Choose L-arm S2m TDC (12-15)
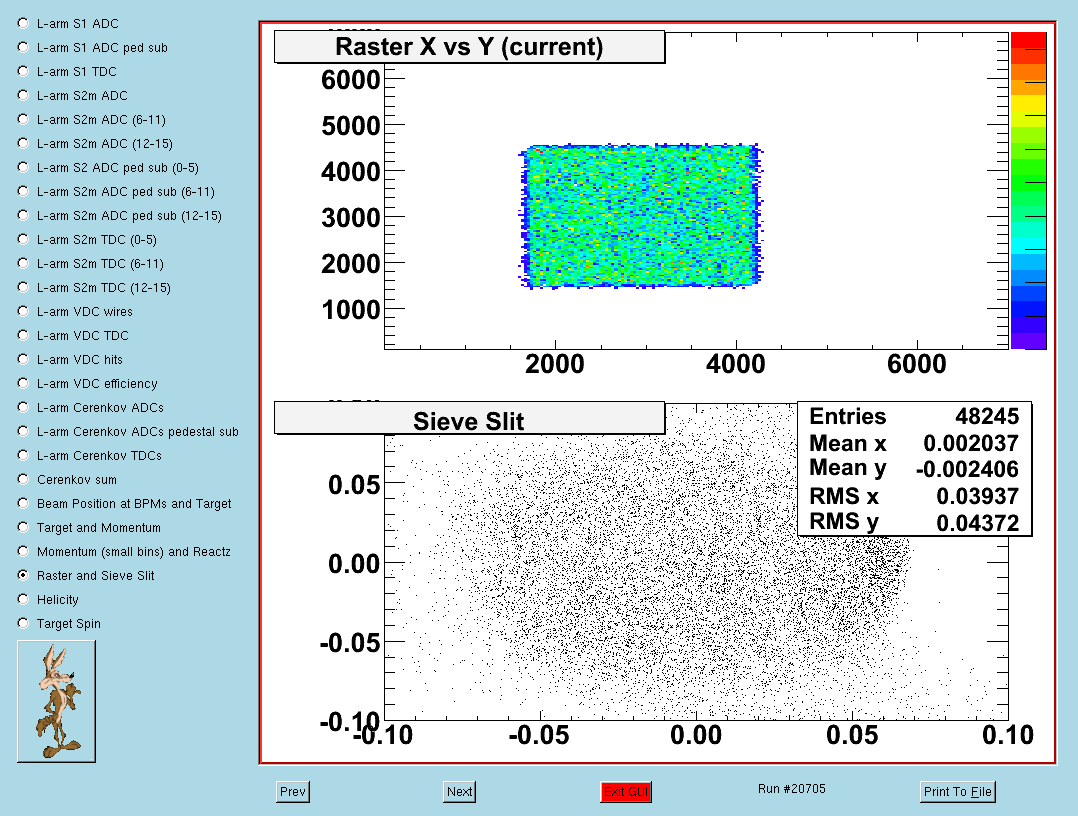 [x=23, y=287]
